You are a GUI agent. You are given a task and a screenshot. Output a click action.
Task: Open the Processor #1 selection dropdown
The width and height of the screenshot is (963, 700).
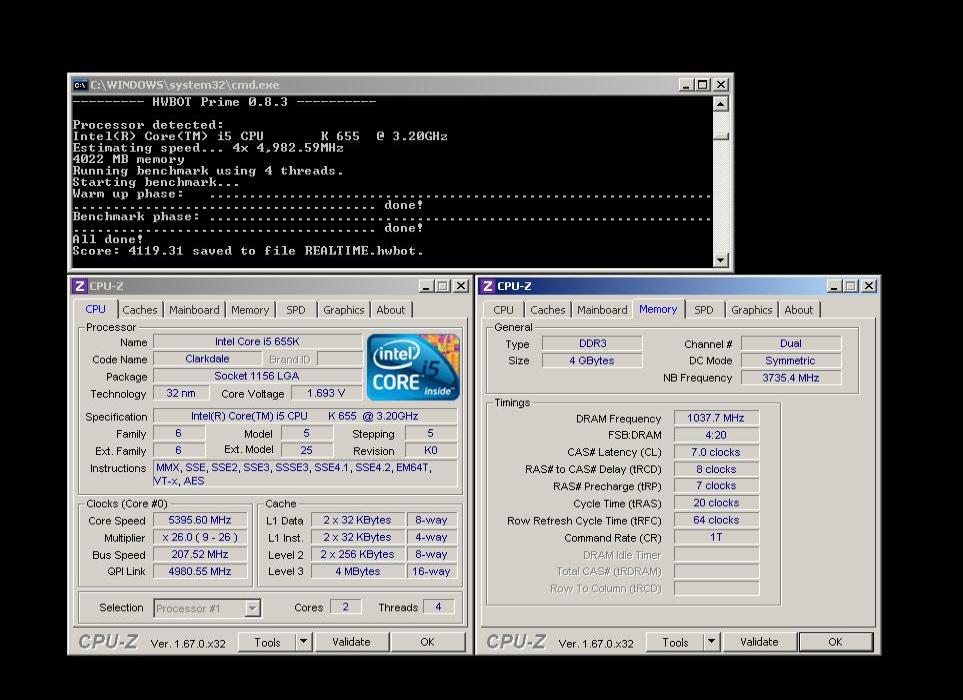coord(208,609)
